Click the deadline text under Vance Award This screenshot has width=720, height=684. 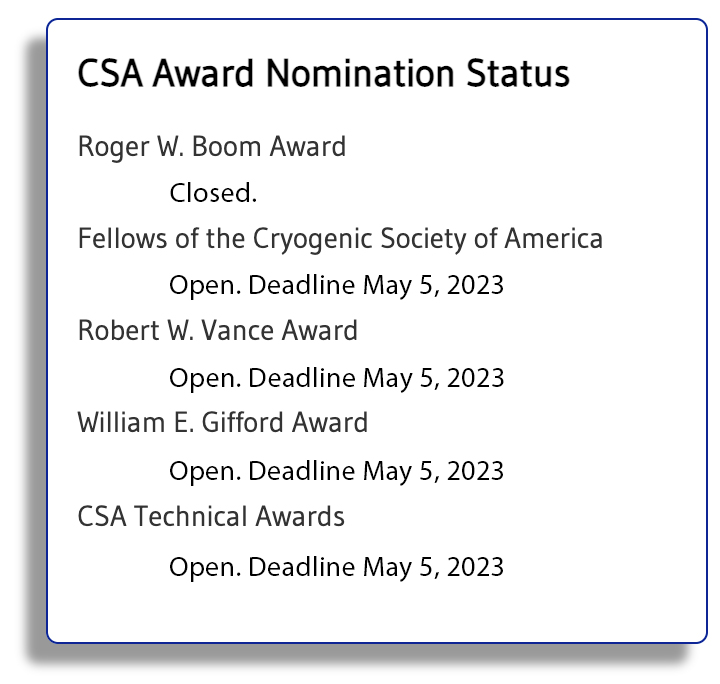pos(337,379)
